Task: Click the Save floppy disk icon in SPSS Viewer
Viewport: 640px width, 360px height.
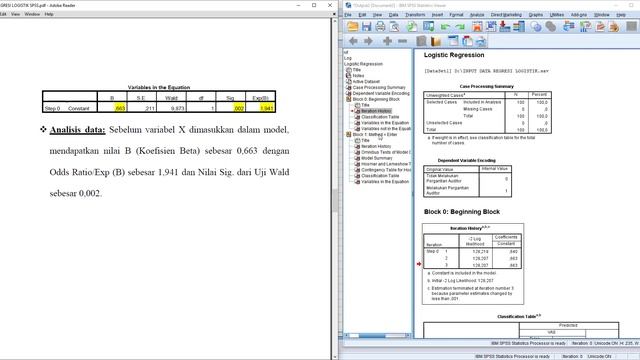Action: click(x=366, y=27)
